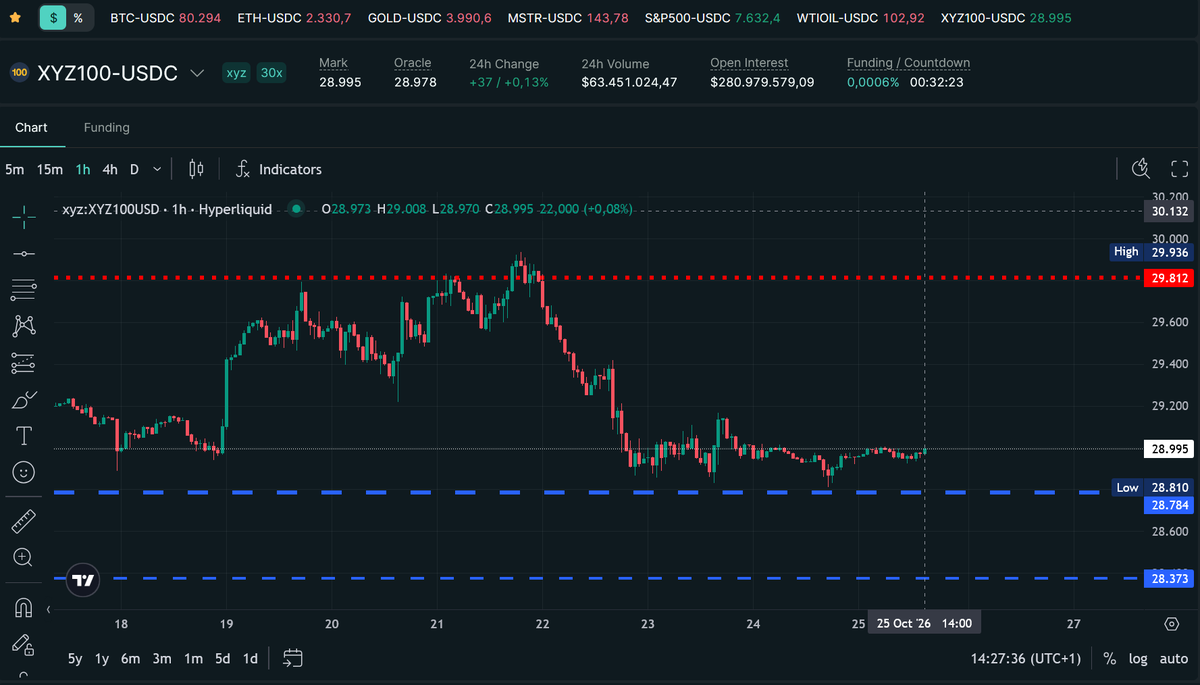Click the Open Interest stat label

(749, 63)
